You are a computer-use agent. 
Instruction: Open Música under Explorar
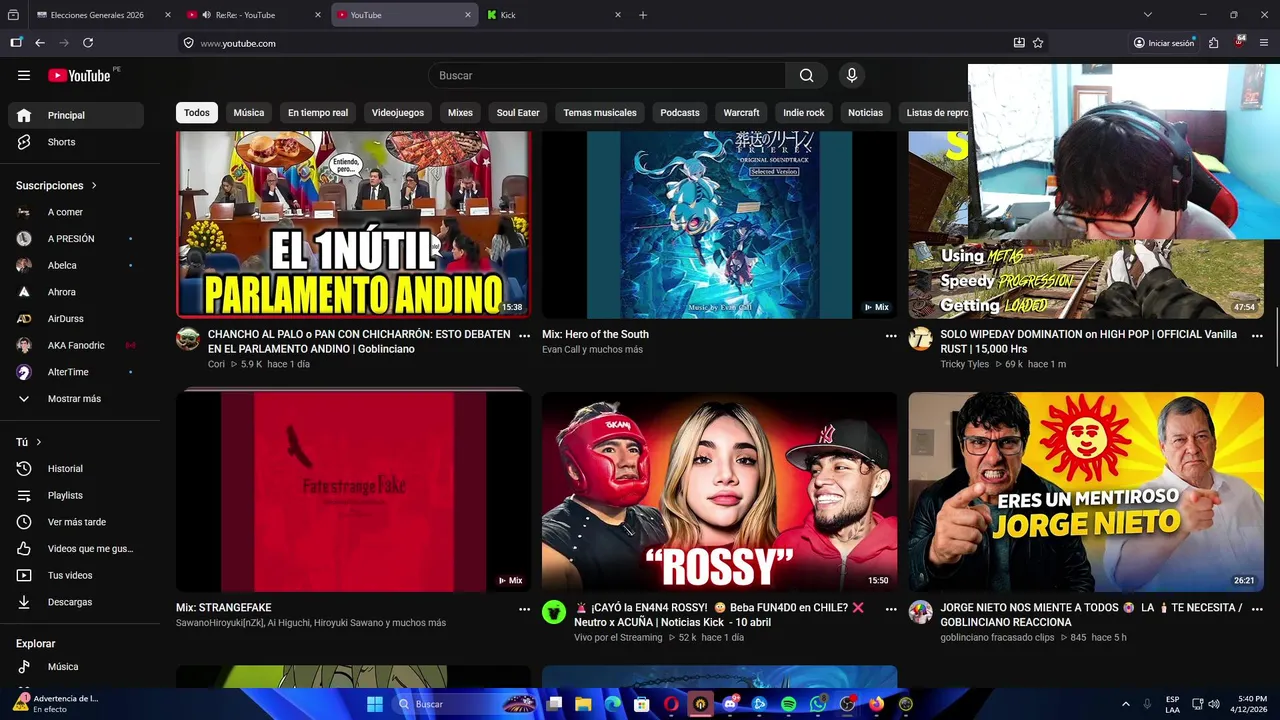76,666
